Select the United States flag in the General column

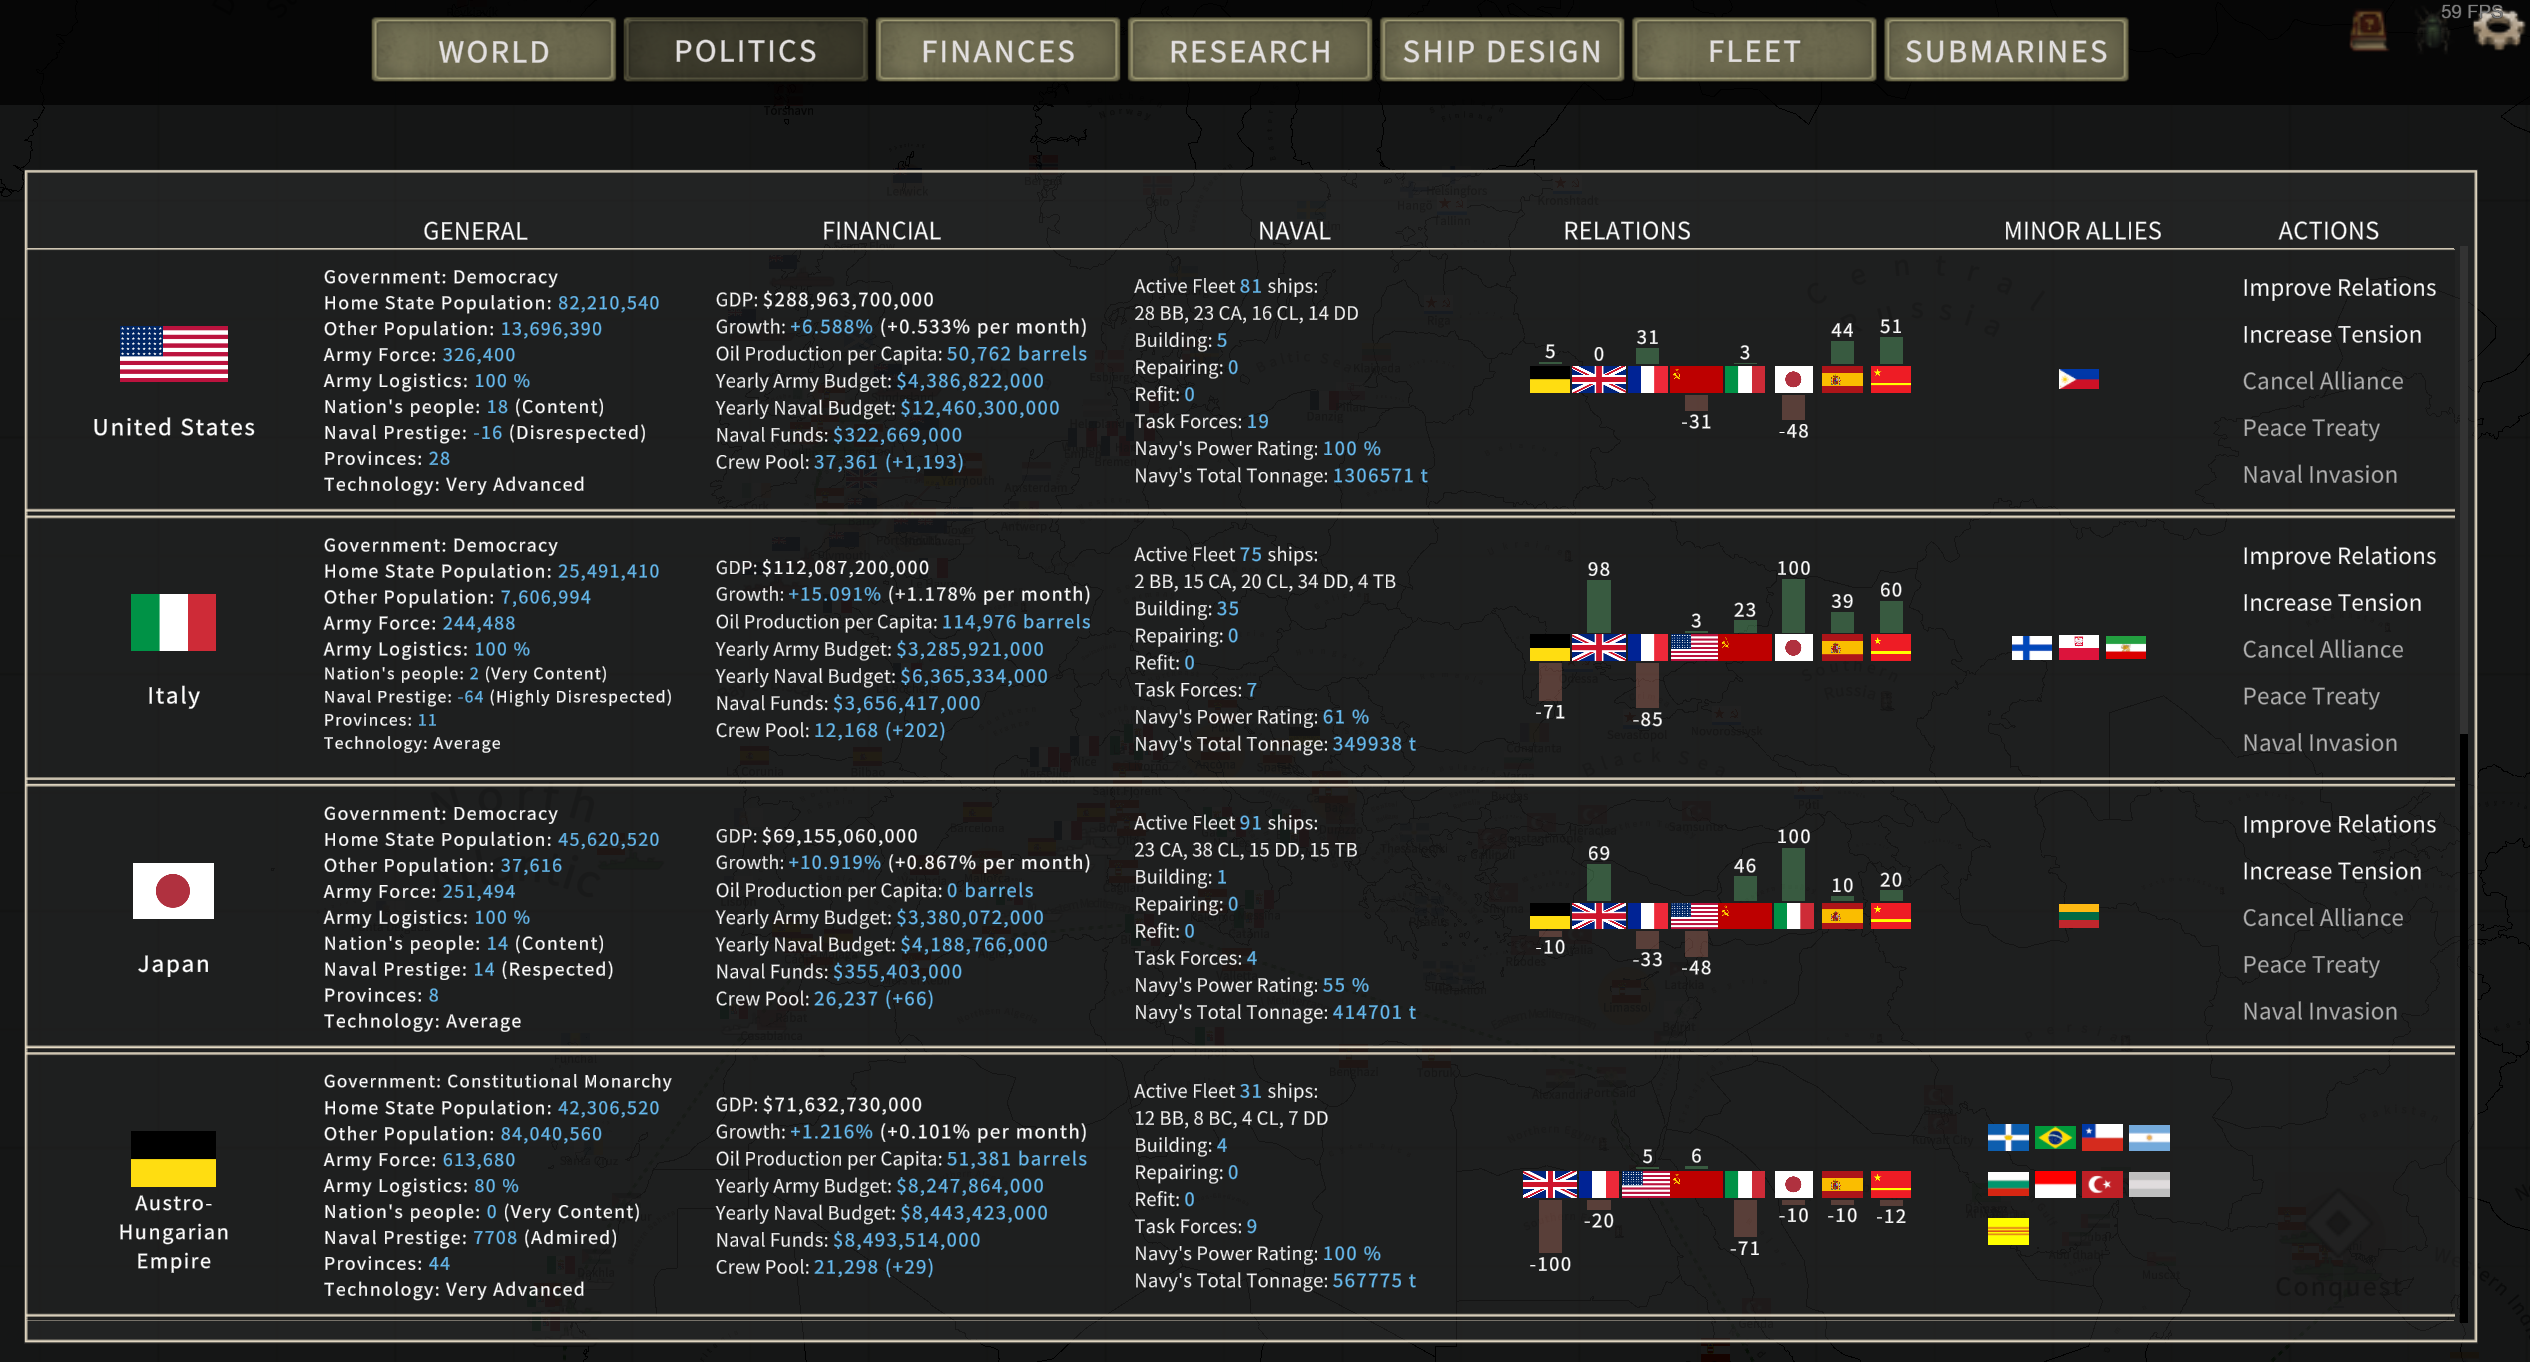click(x=174, y=353)
